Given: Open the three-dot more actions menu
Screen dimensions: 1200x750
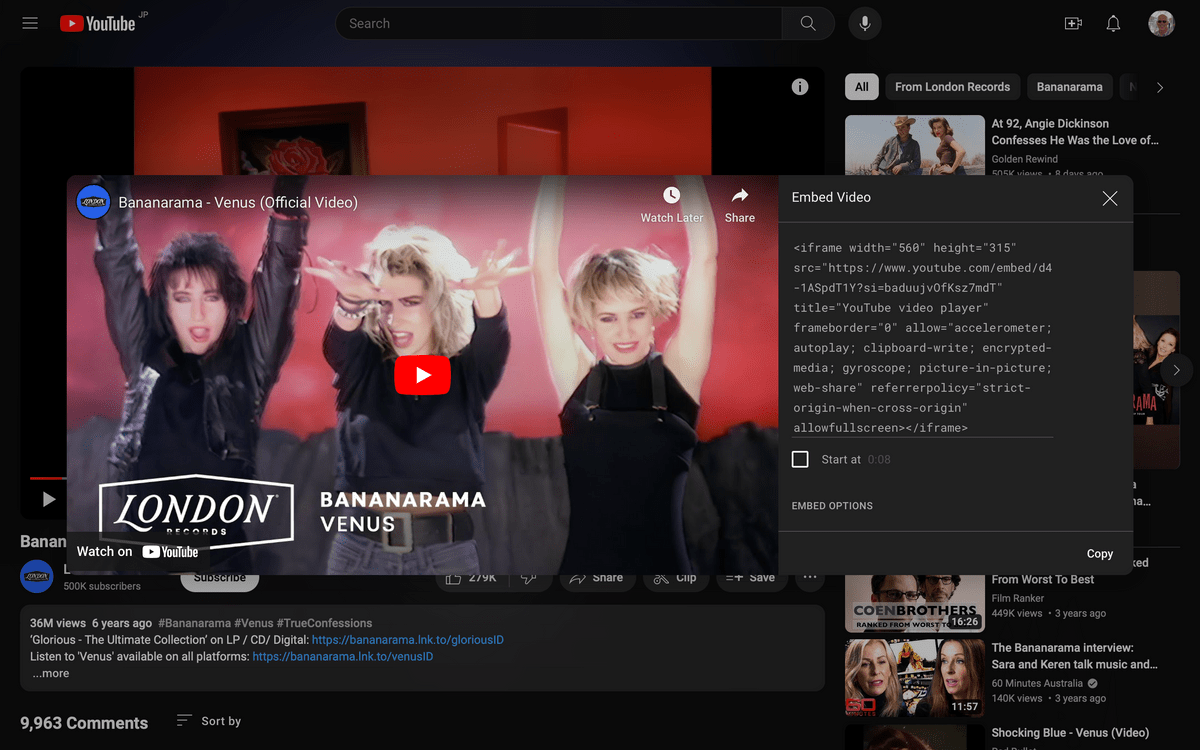Looking at the screenshot, I should click(x=810, y=577).
